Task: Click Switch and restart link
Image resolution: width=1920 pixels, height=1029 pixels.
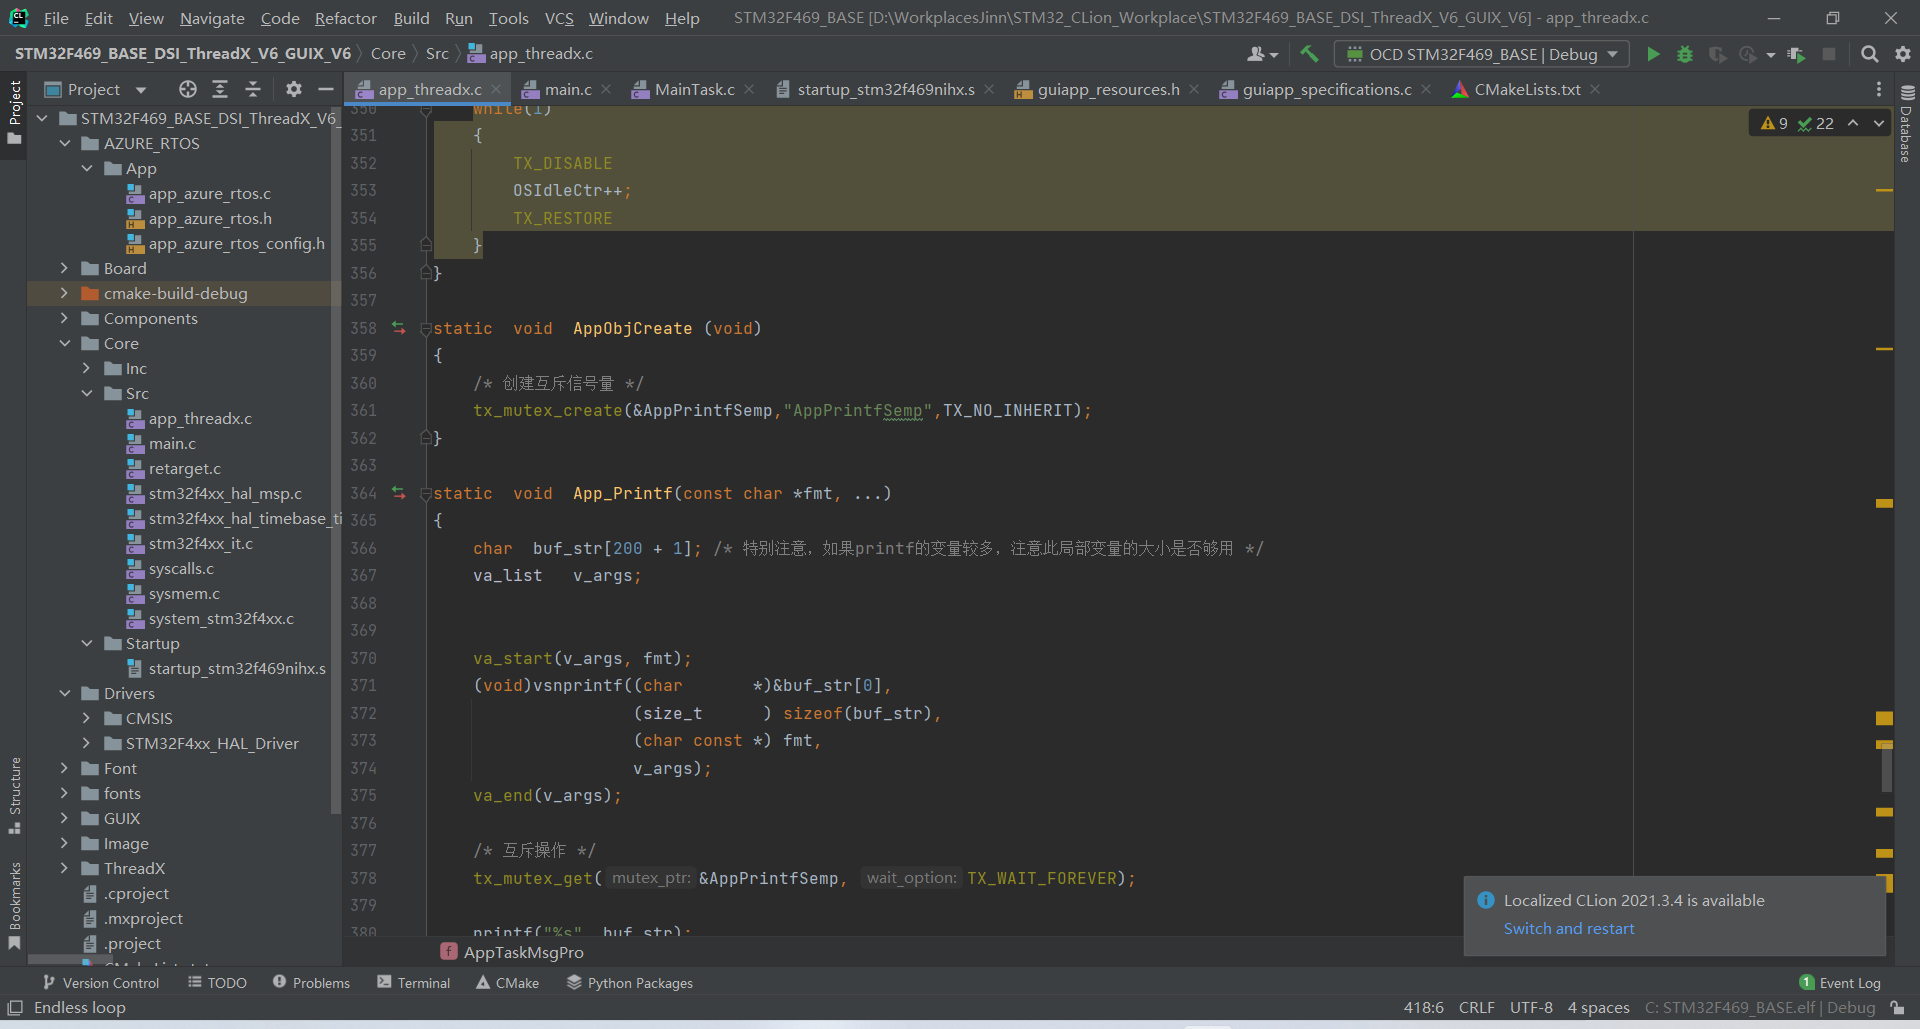Action: pyautogui.click(x=1569, y=928)
